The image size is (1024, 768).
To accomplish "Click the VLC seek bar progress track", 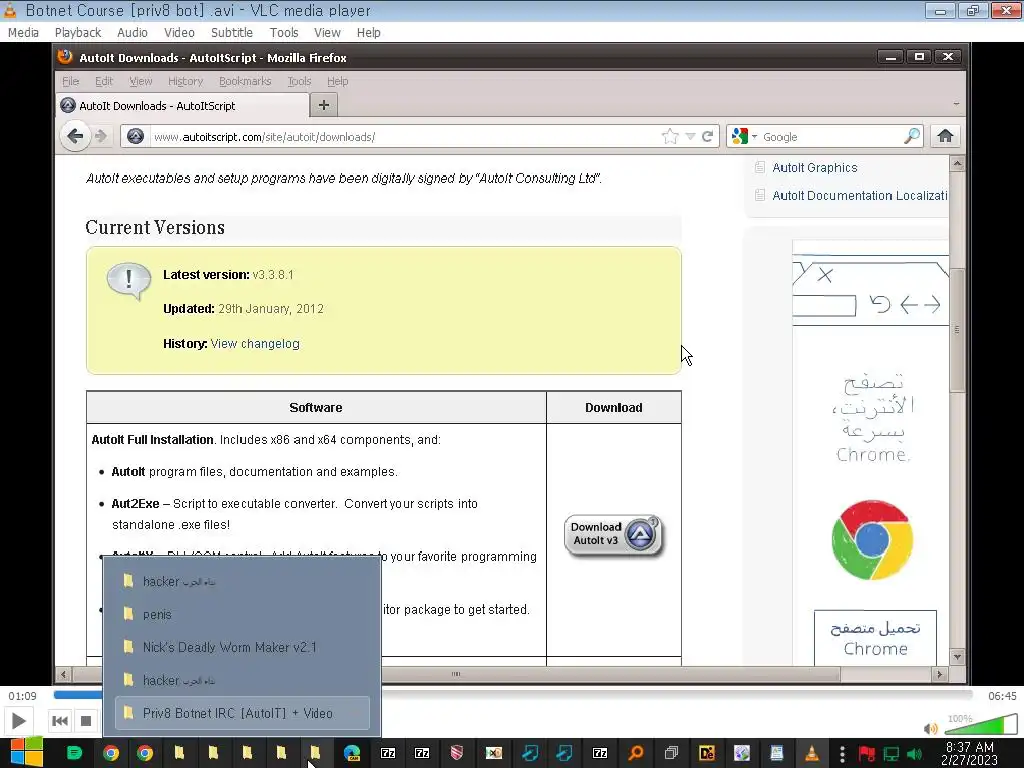I will click(513, 695).
